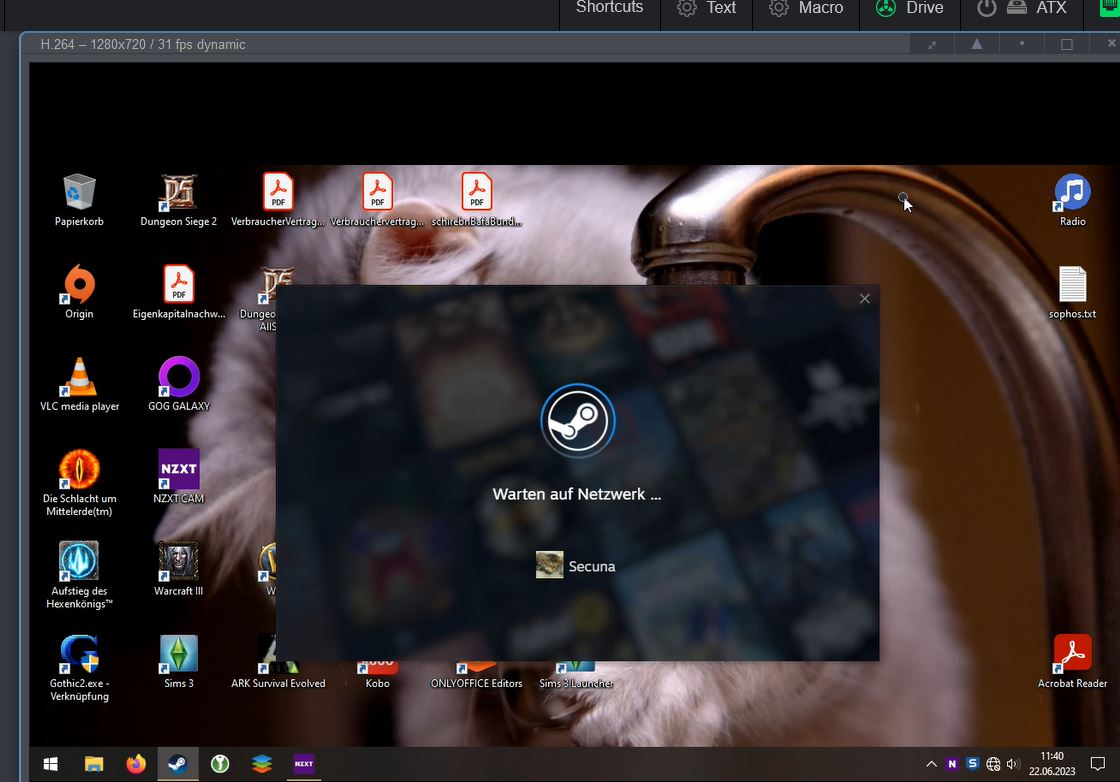Select the ONLYOFFICE Editors shortcut
Screen dimensions: 1120x782
(476, 676)
